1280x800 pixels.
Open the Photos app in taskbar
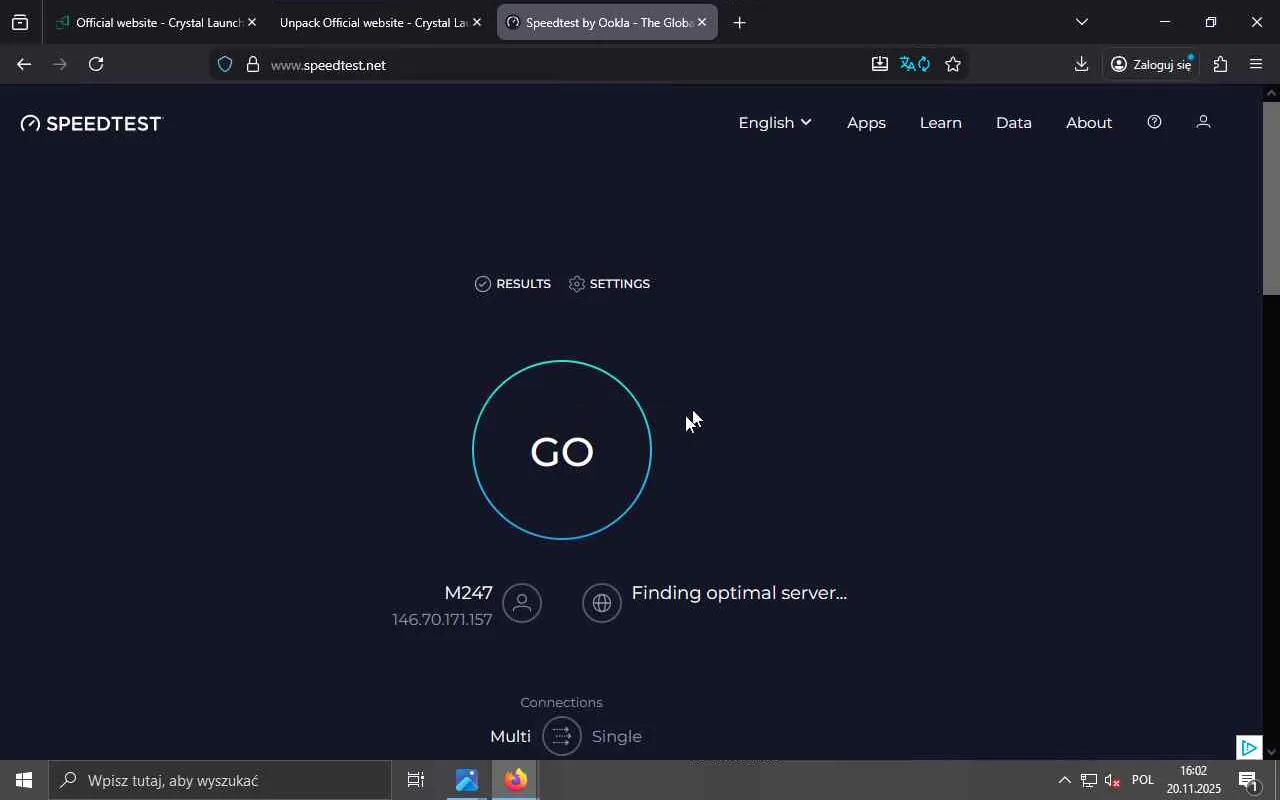point(467,780)
